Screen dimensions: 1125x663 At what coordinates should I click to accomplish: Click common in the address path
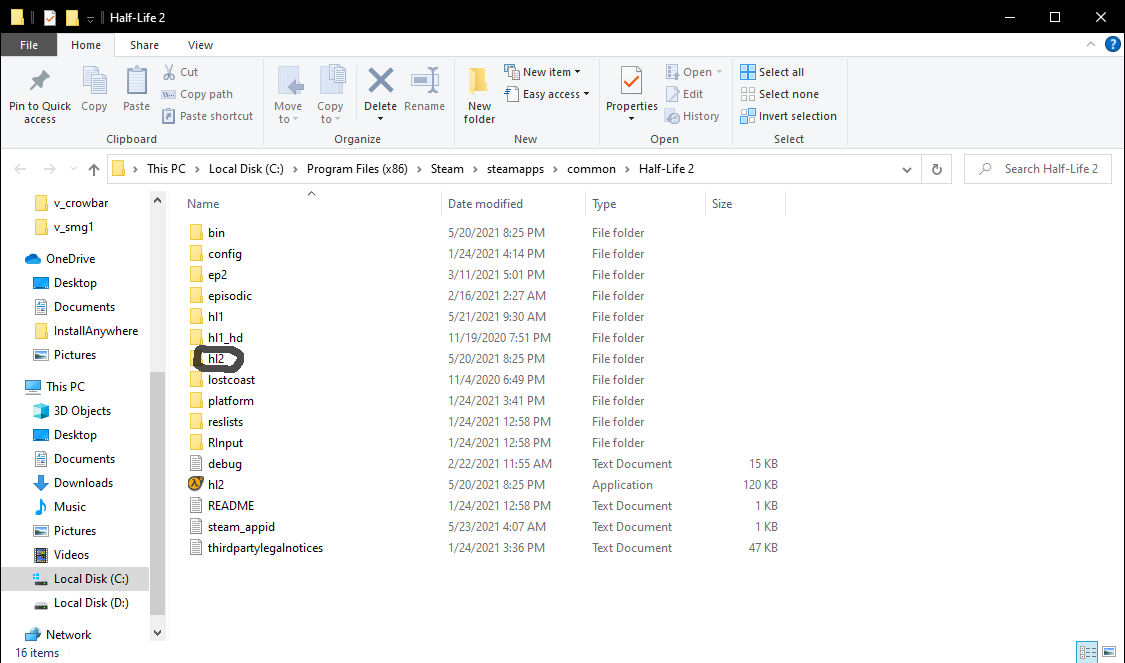[591, 169]
